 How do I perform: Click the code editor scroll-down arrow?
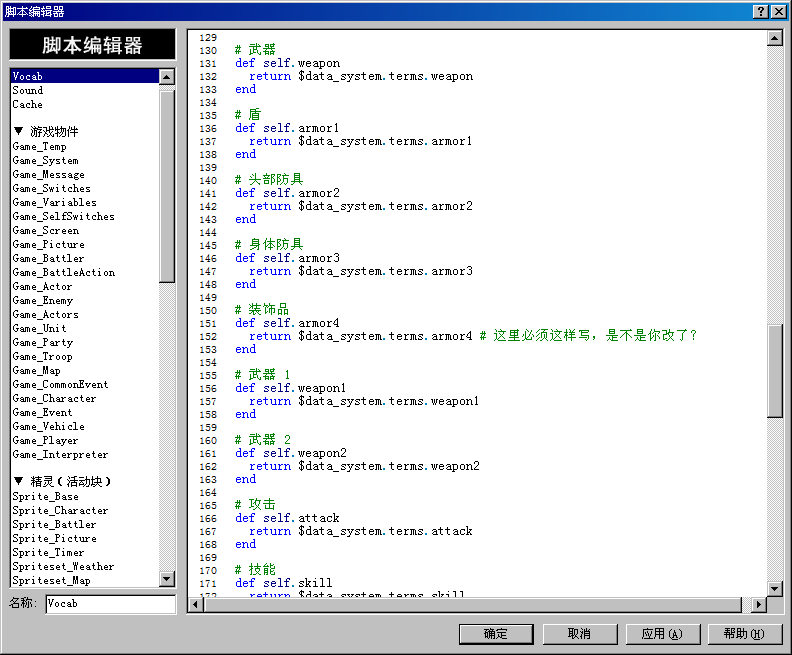point(775,588)
